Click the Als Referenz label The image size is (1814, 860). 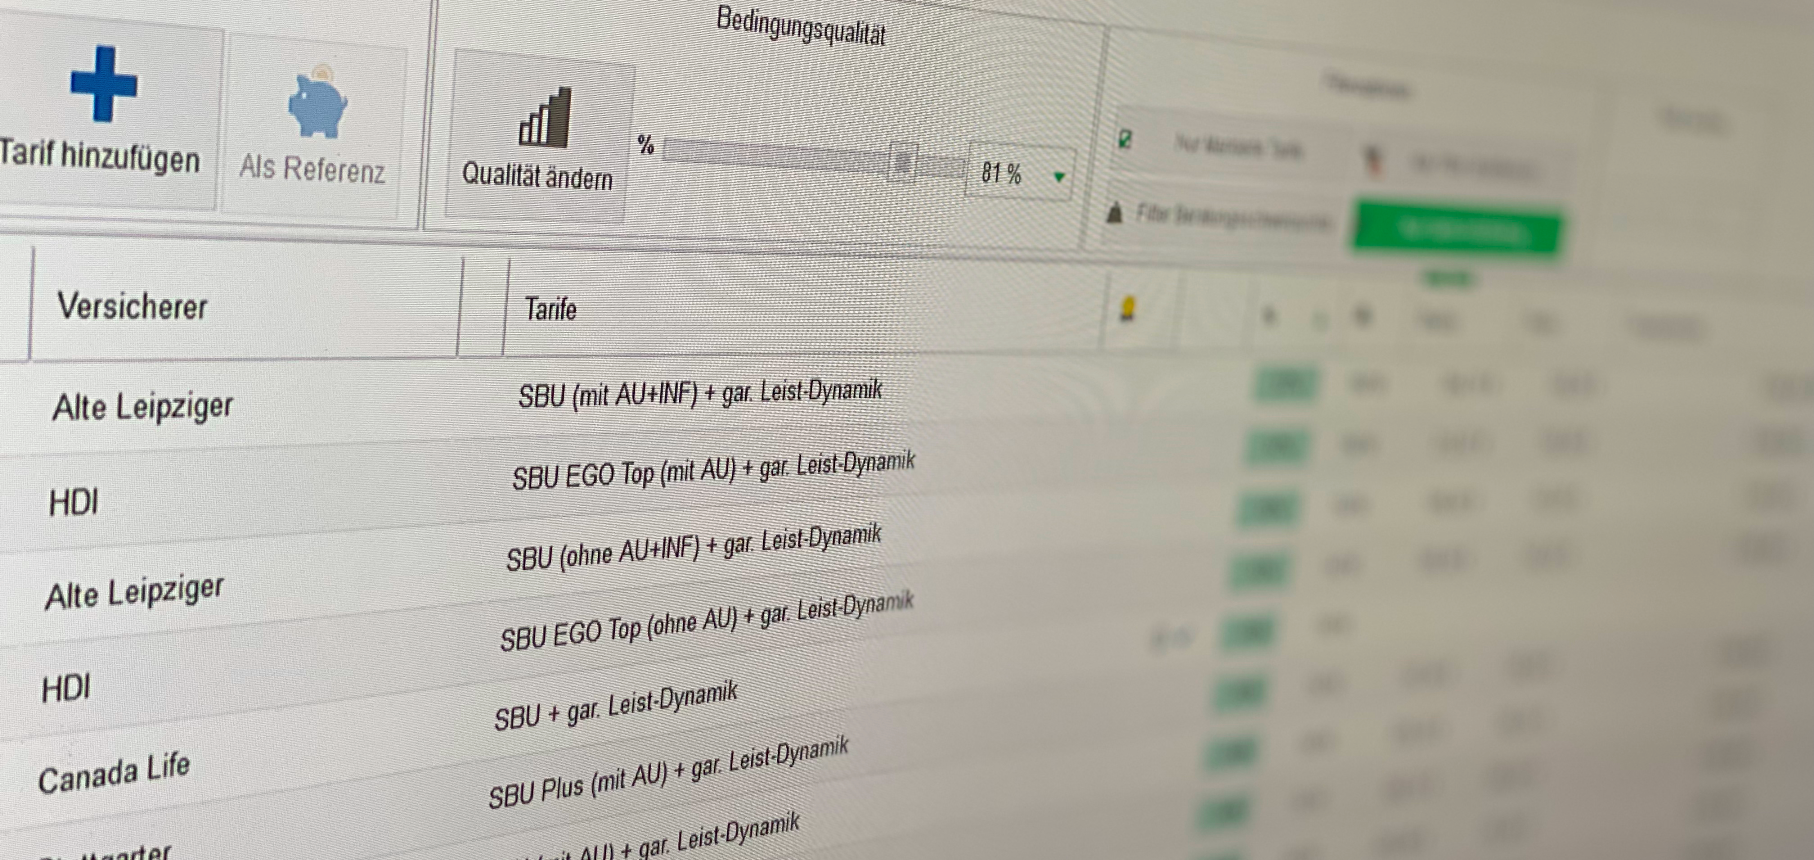[x=312, y=168]
